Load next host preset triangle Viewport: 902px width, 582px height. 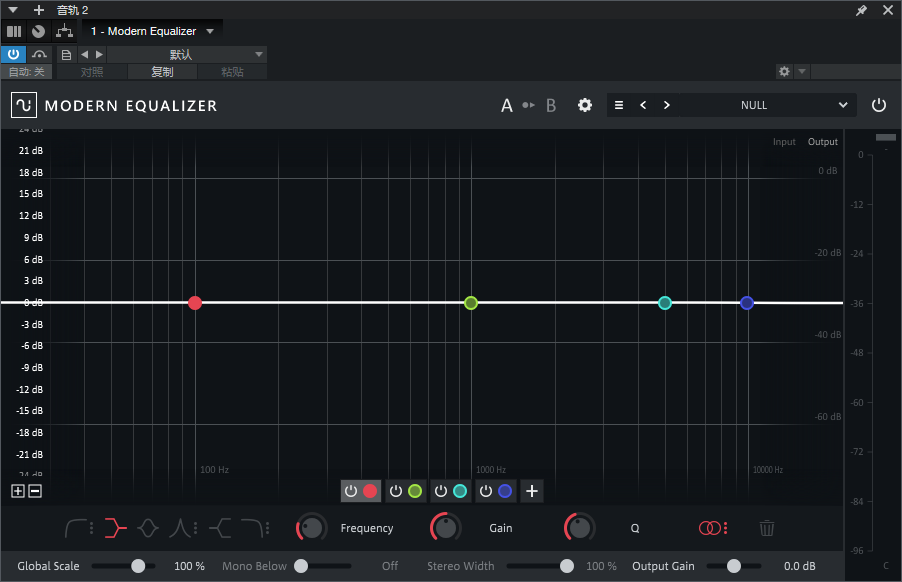[x=100, y=55]
